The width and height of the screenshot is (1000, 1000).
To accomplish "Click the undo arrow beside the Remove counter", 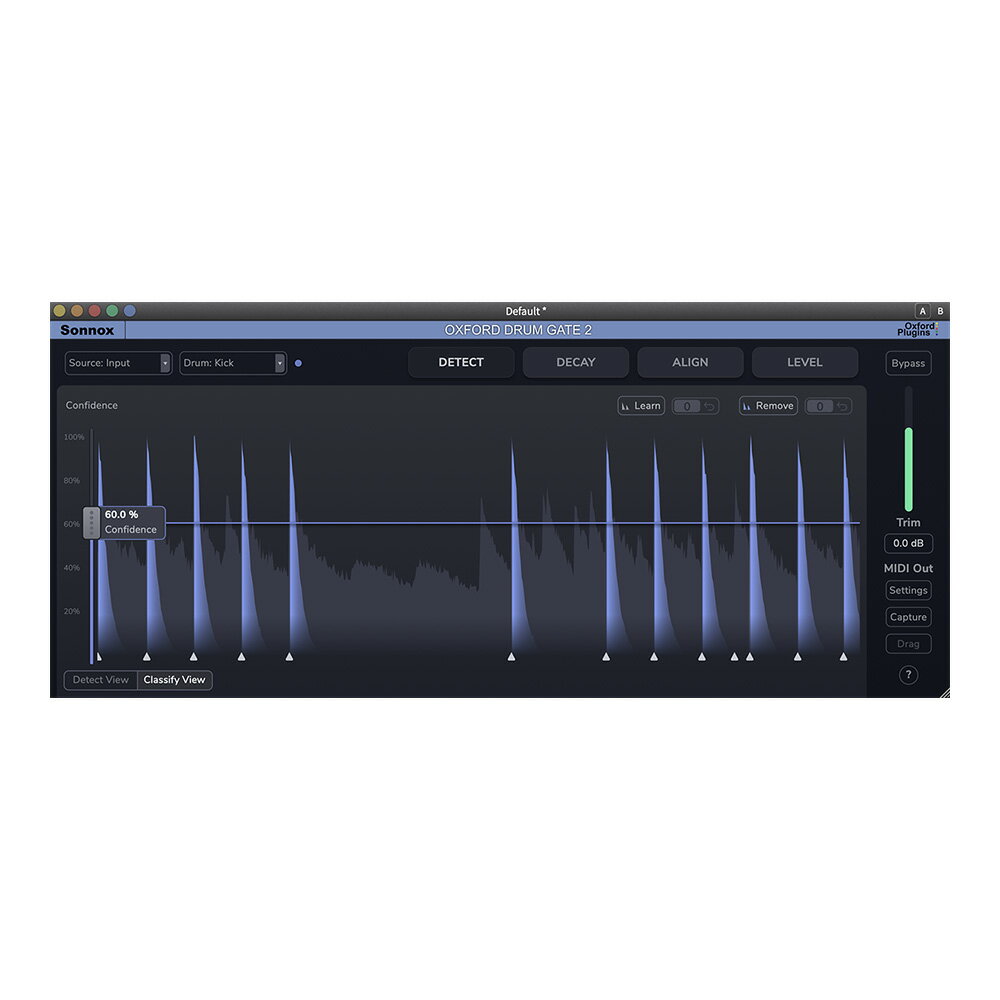I will (841, 406).
